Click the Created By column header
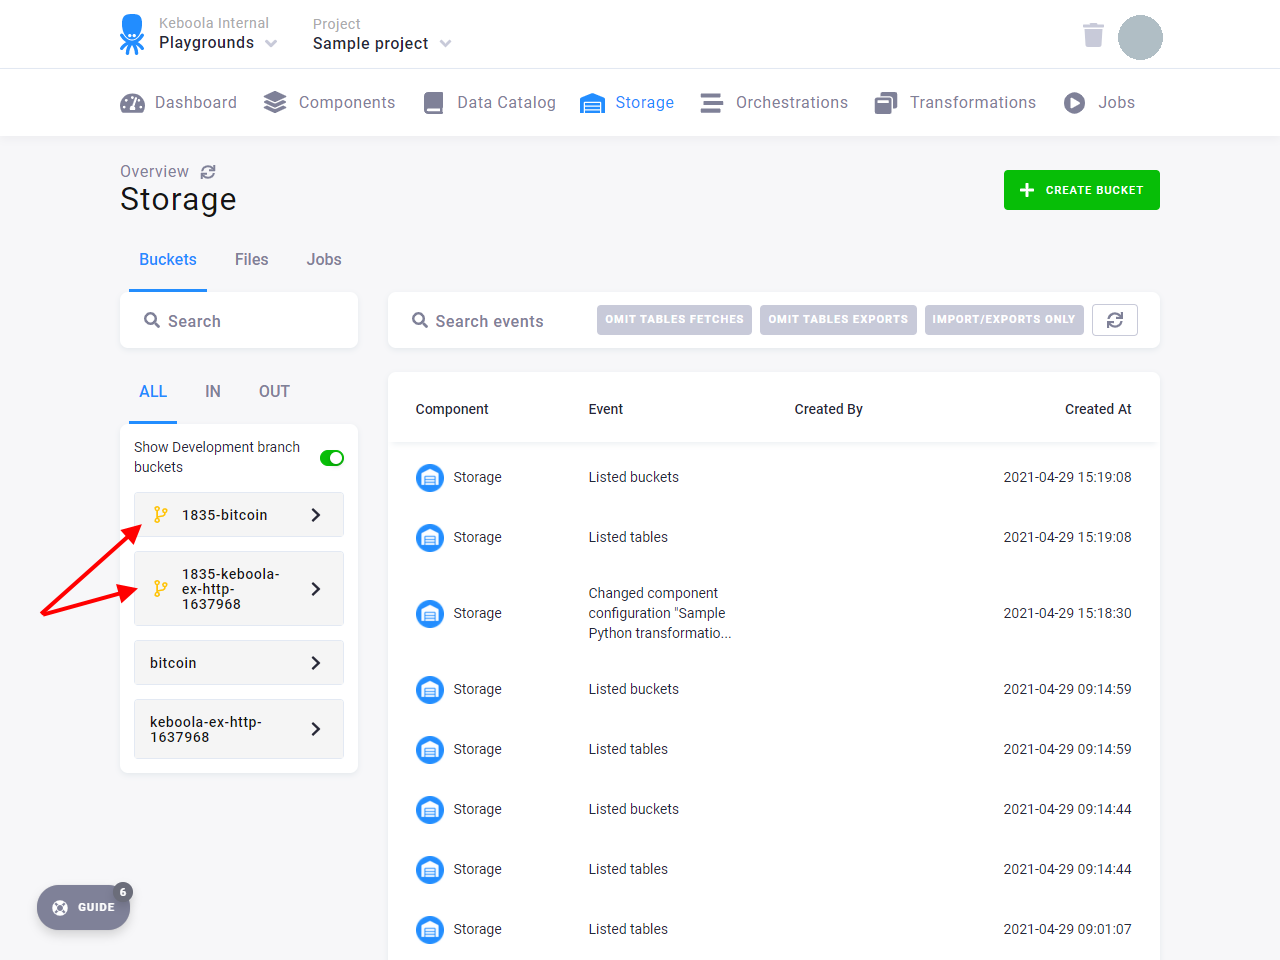 [829, 409]
